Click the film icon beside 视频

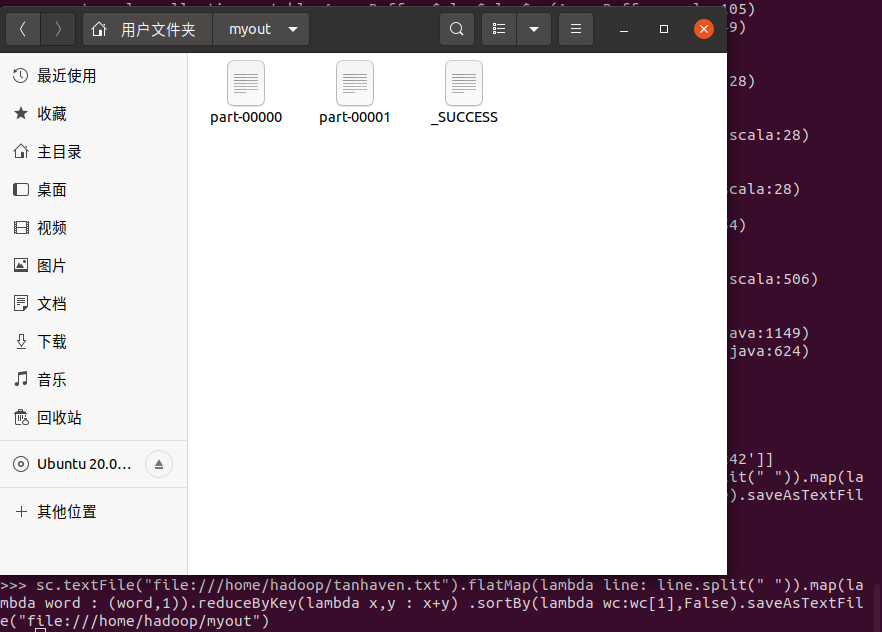click(x=21, y=227)
